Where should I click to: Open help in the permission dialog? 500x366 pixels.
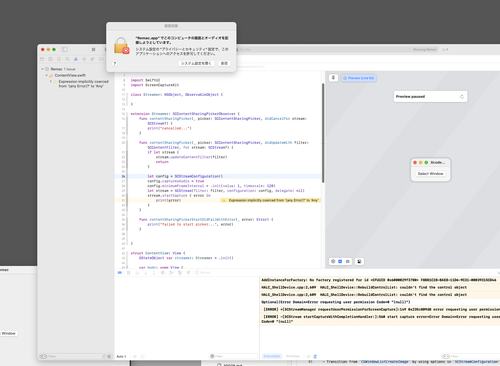pyautogui.click(x=115, y=63)
